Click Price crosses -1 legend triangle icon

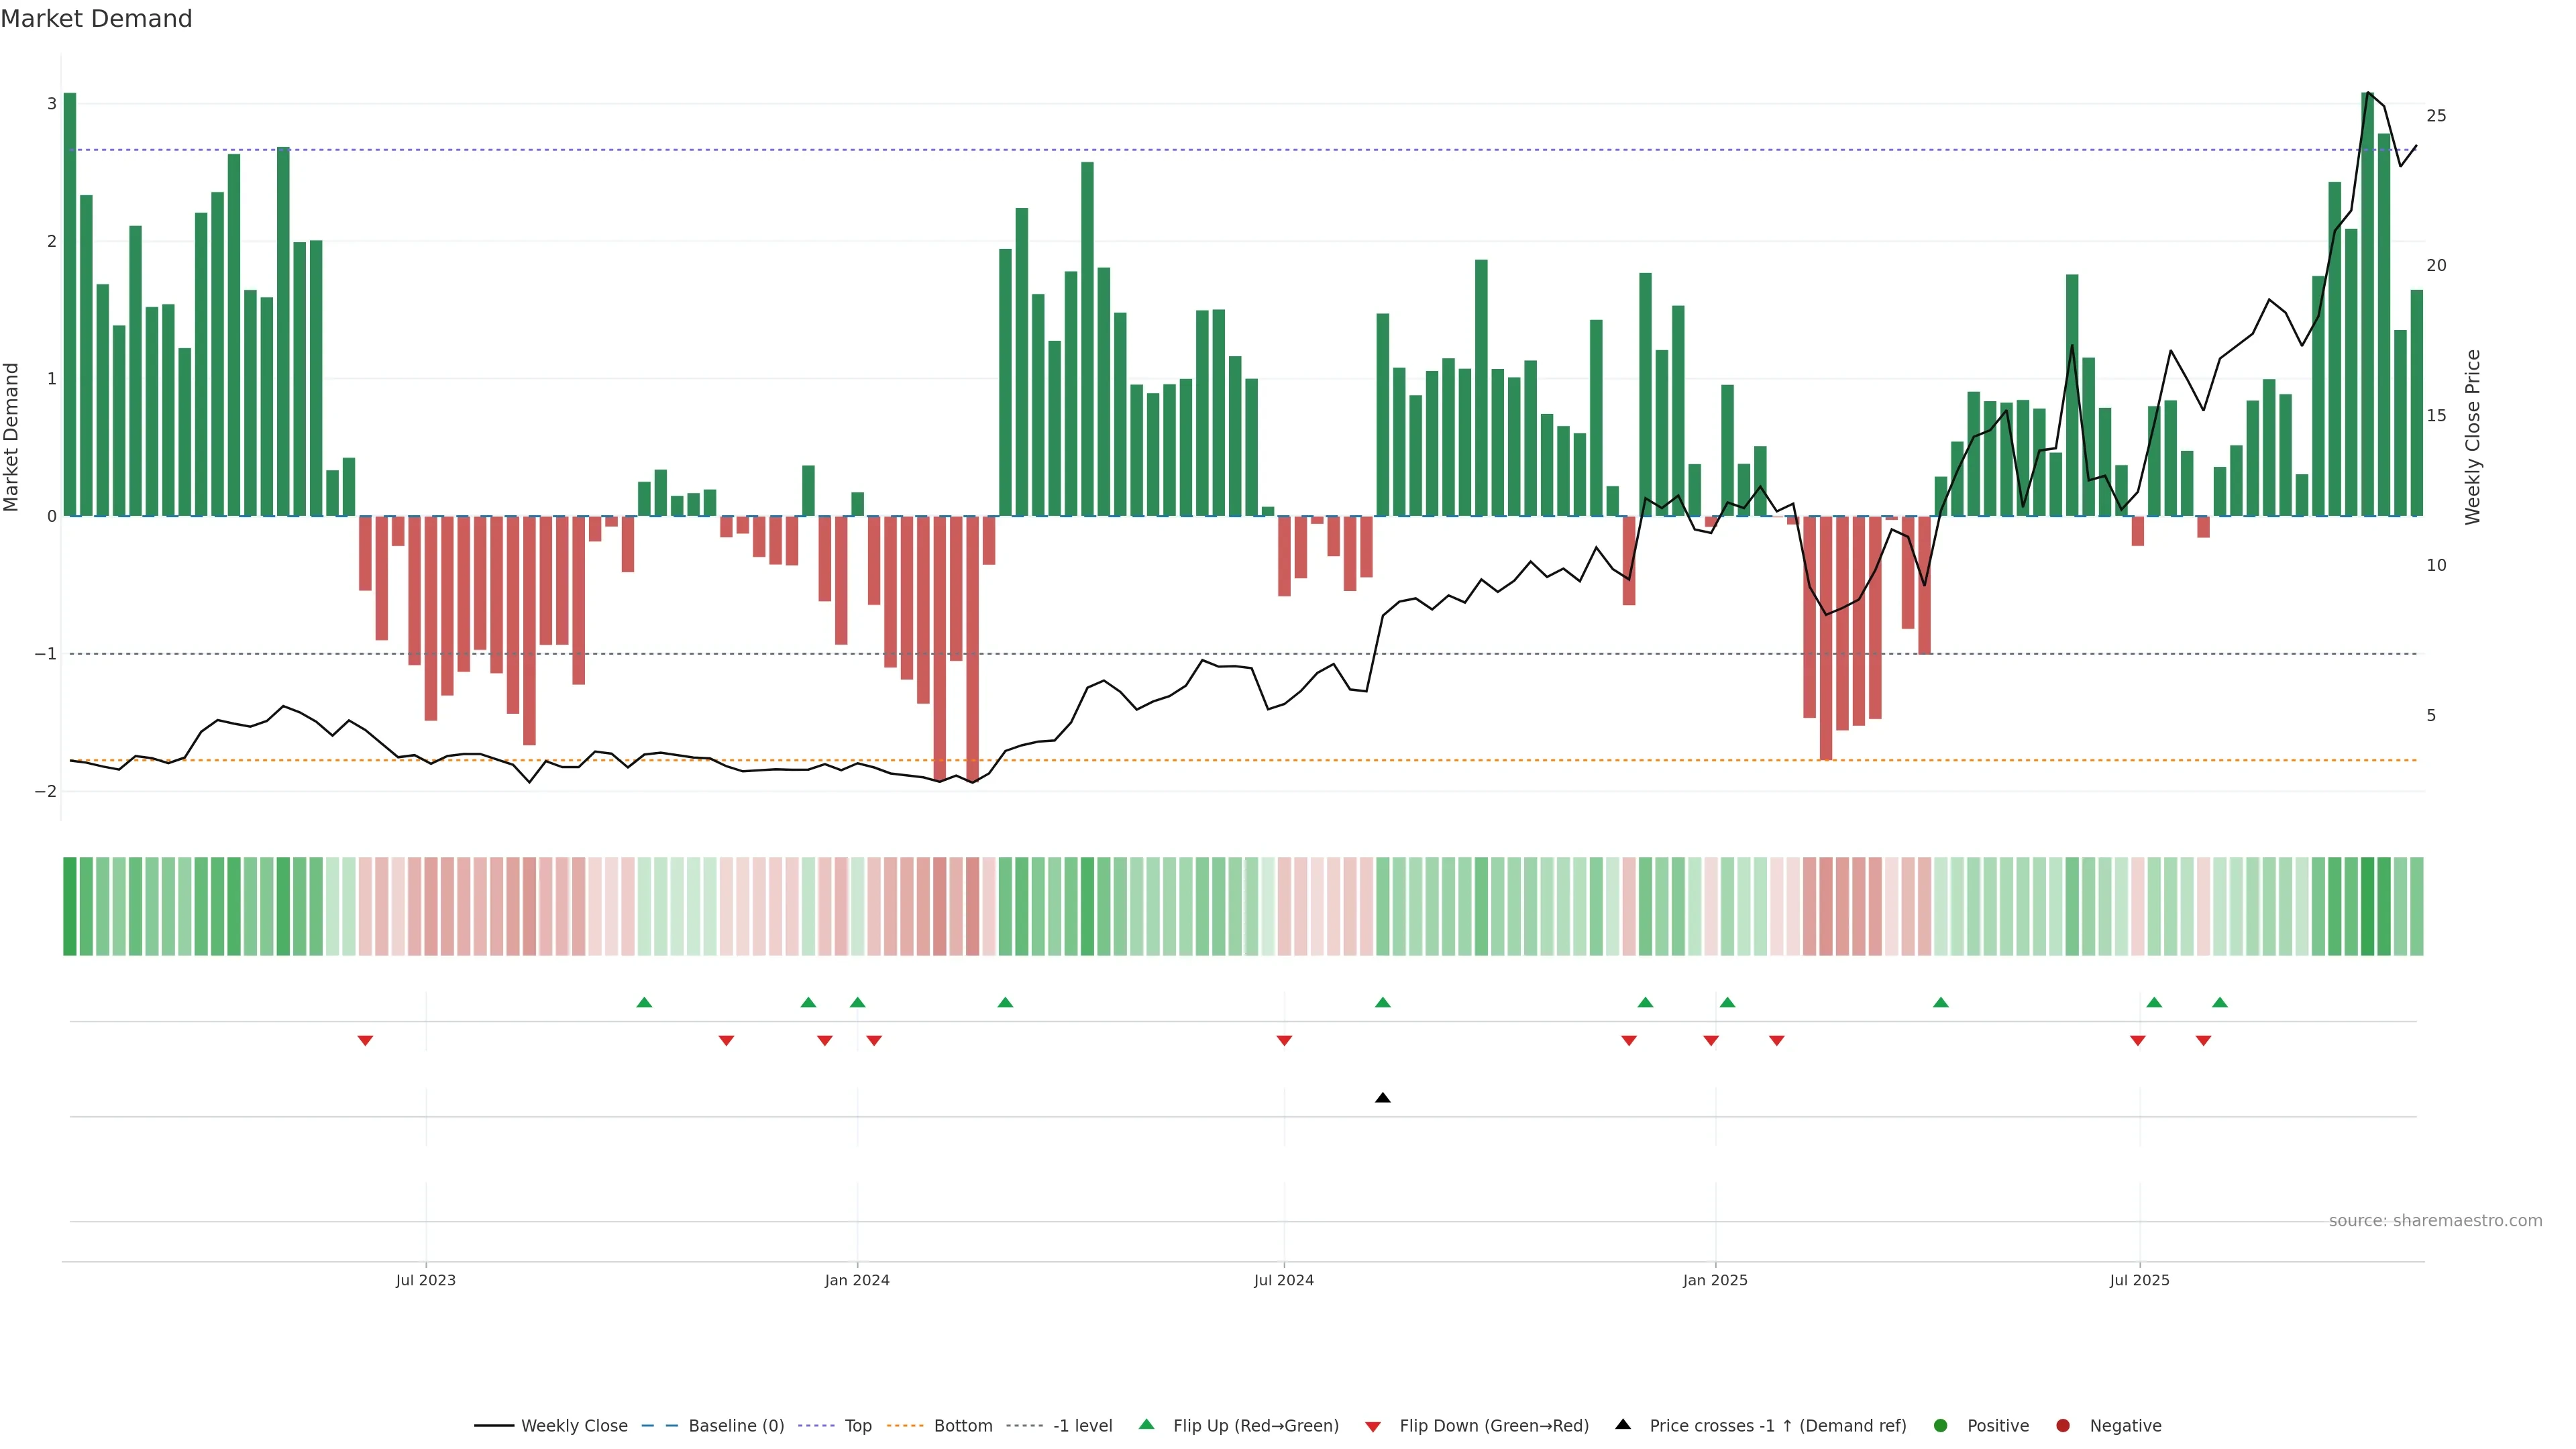(1623, 1425)
